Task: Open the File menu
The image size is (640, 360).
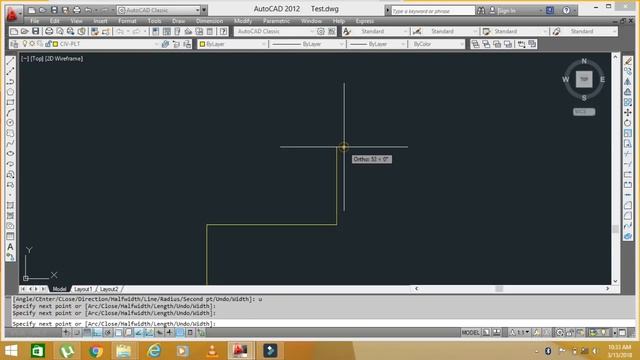Action: pos(35,21)
